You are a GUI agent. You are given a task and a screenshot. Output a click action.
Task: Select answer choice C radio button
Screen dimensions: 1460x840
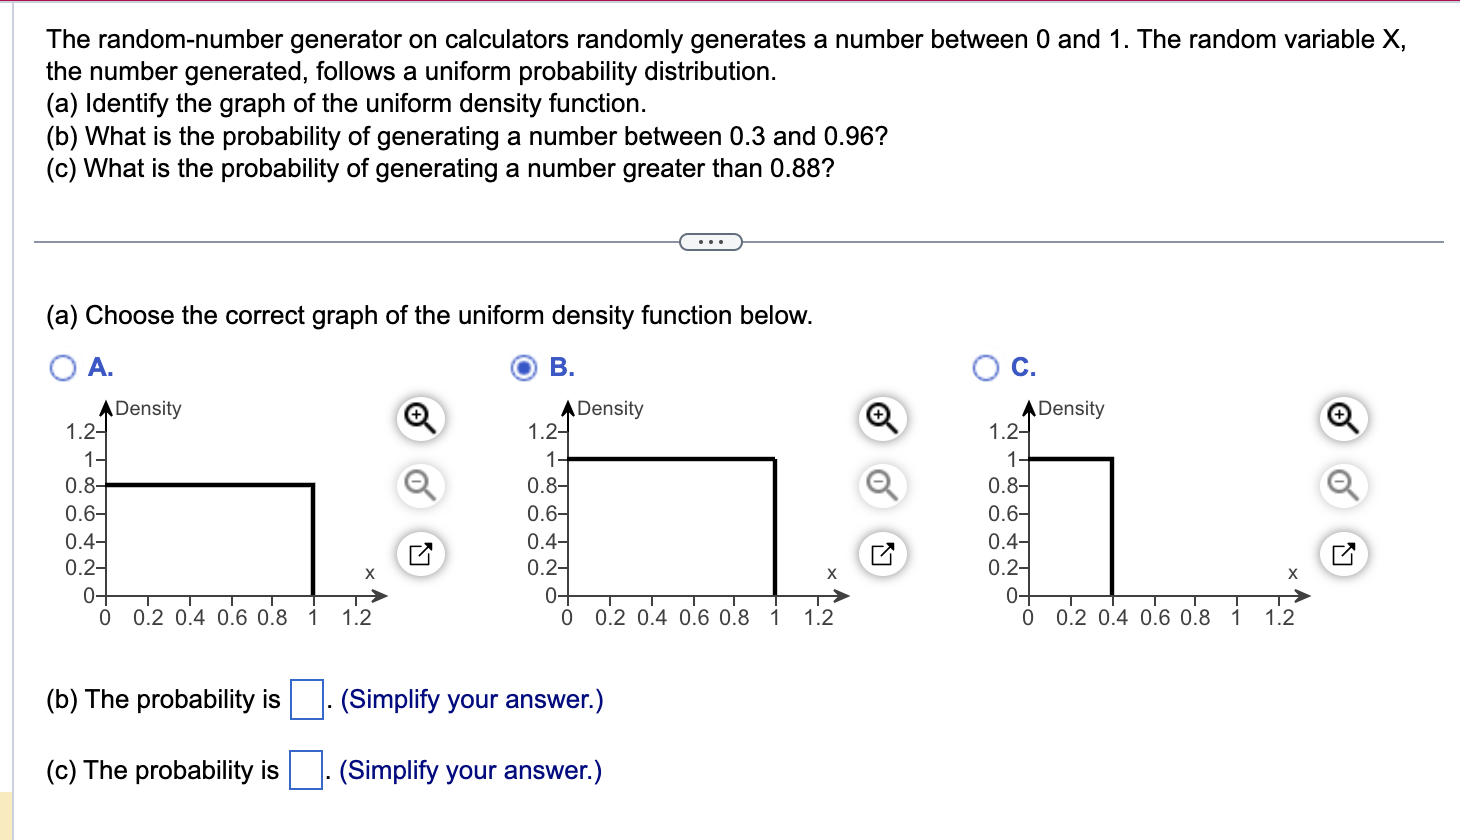[x=987, y=367]
